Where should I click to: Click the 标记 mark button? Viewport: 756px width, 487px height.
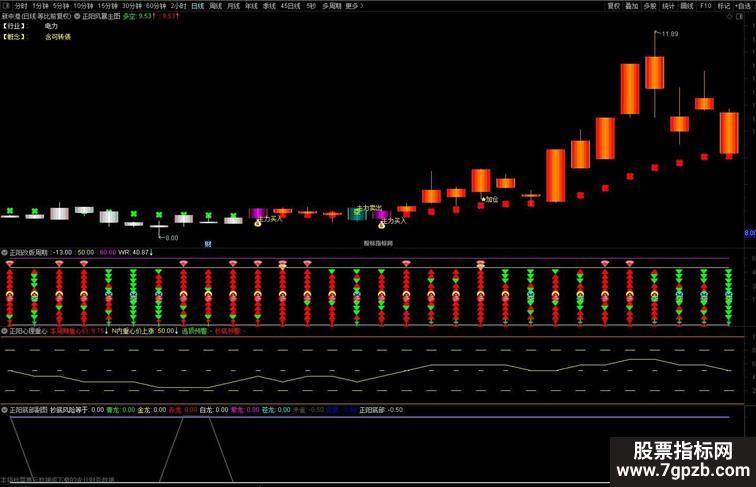coord(724,6)
